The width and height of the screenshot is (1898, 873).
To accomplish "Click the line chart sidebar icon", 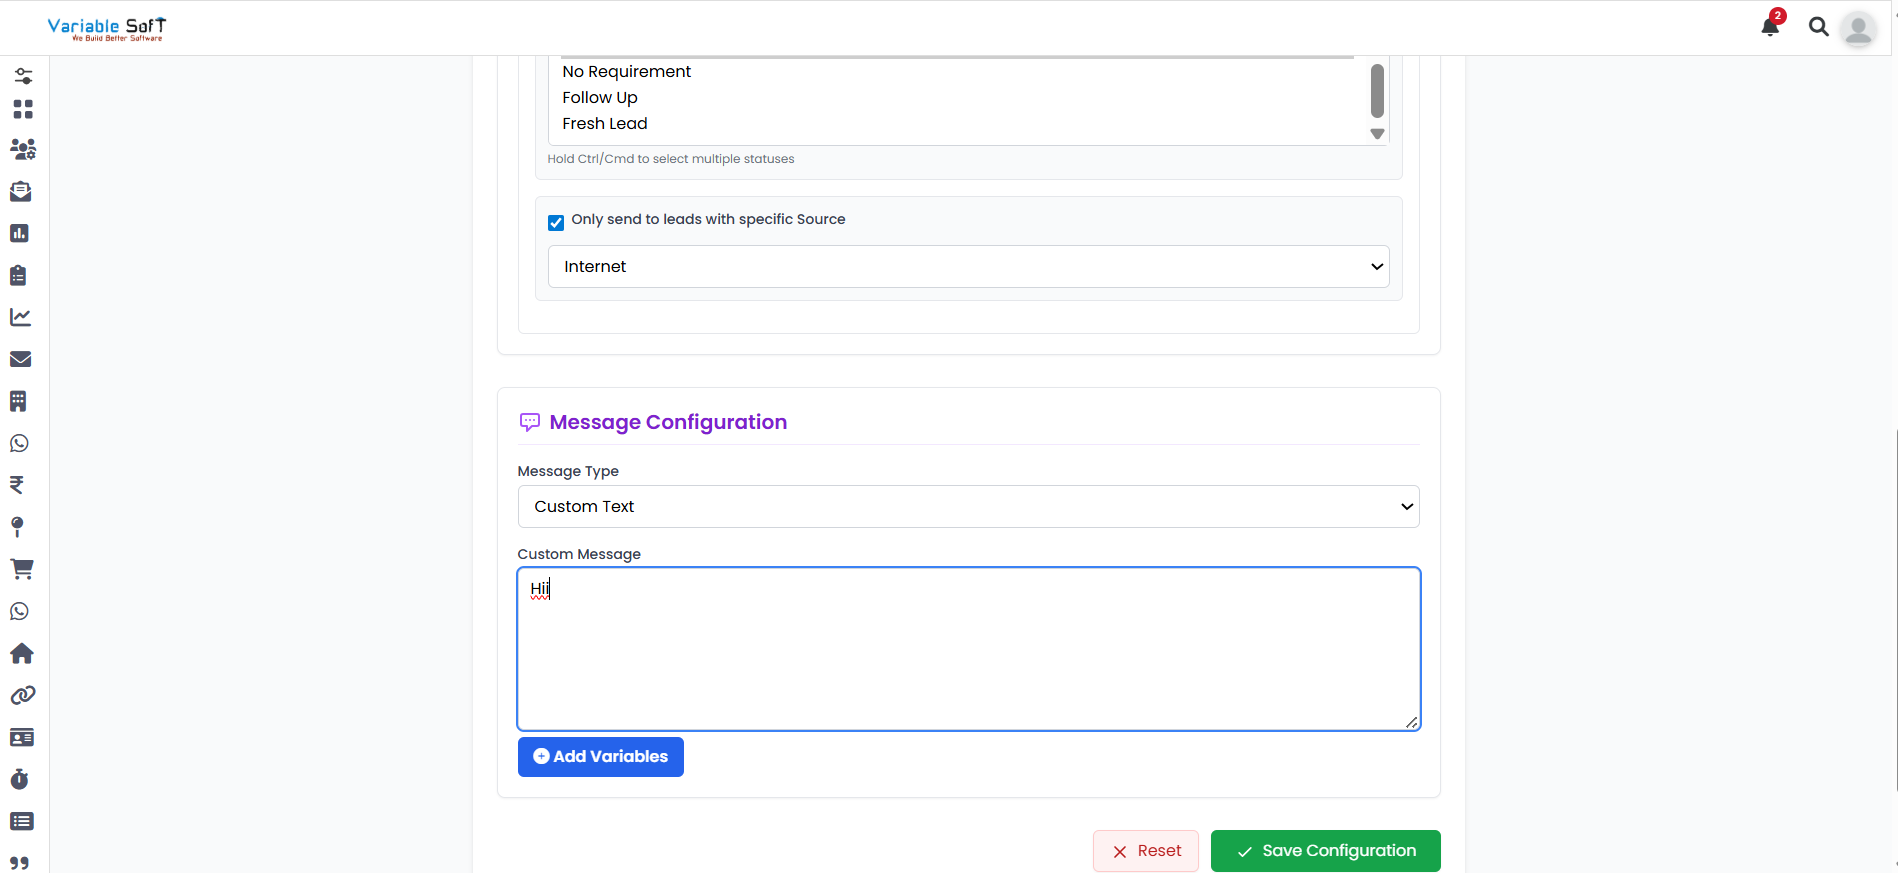I will [x=20, y=317].
